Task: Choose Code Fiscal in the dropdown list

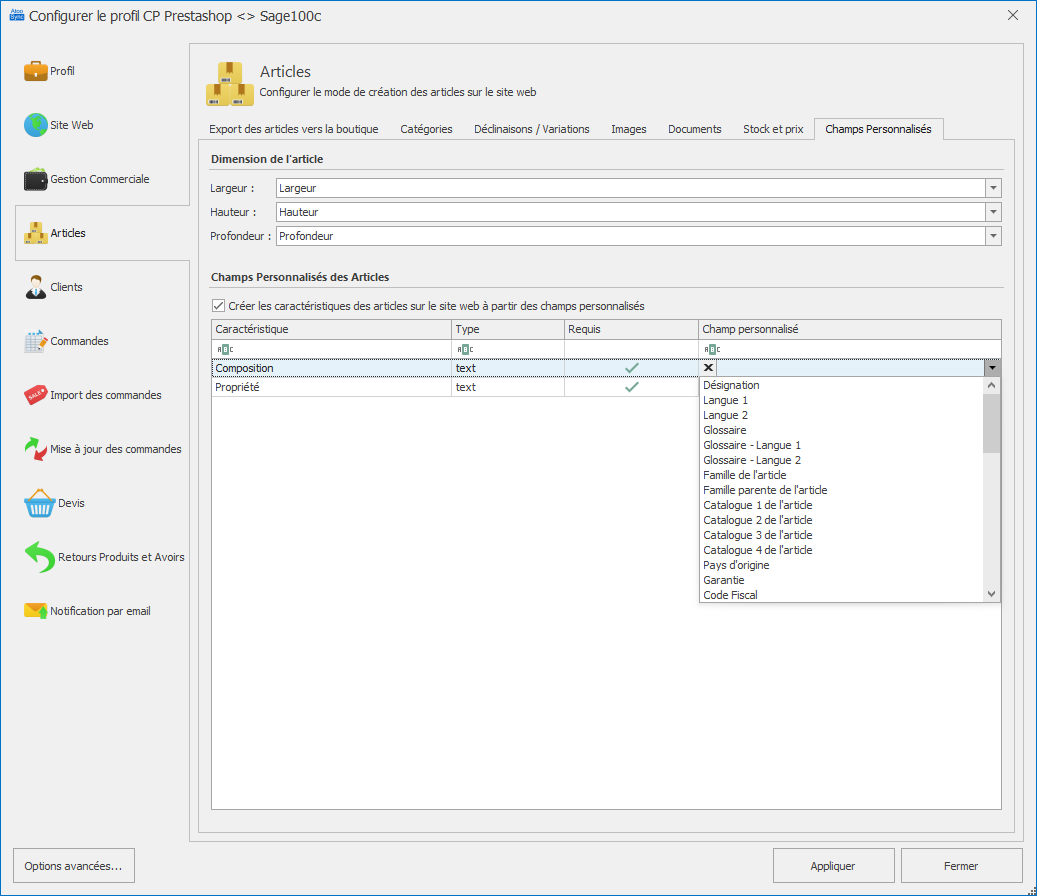Action: 841,594
